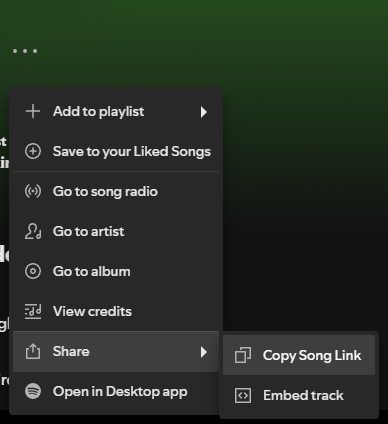Expand the Share submenu arrow
This screenshot has height=424, width=388.
[203, 352]
